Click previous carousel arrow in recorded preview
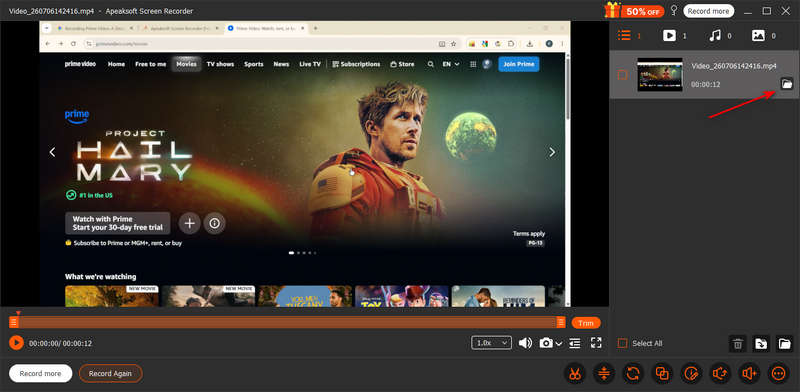 point(53,152)
